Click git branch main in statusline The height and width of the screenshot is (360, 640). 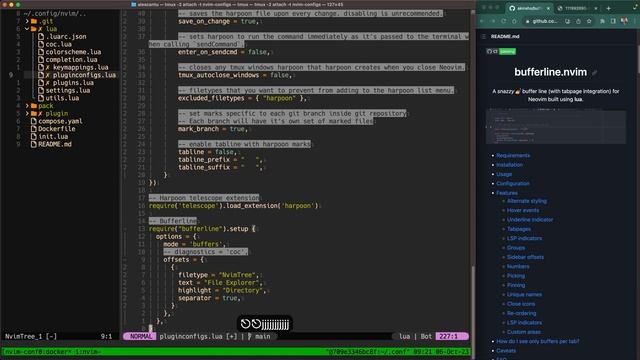click(x=260, y=336)
